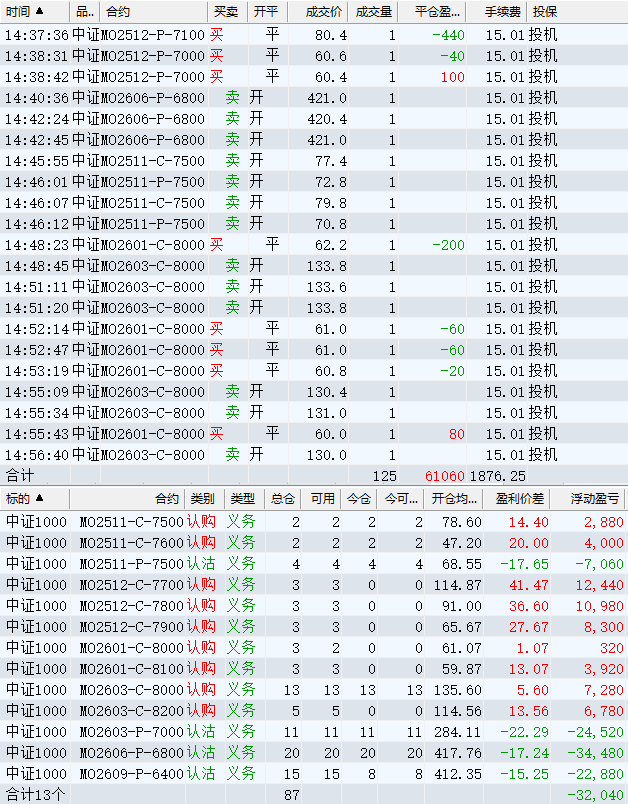
Task: Sort trades by 手续费 column header
Action: (502, 12)
